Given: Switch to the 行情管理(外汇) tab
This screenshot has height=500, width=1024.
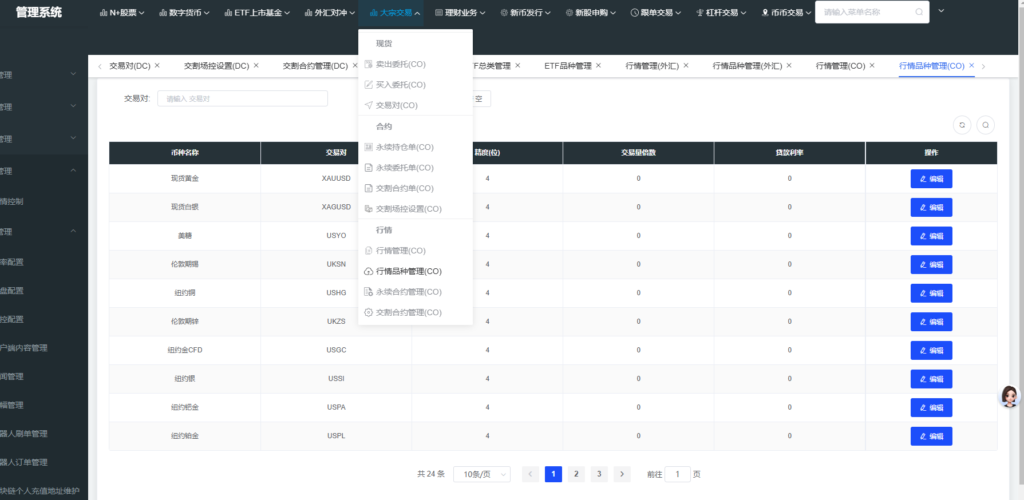Looking at the screenshot, I should coord(652,65).
